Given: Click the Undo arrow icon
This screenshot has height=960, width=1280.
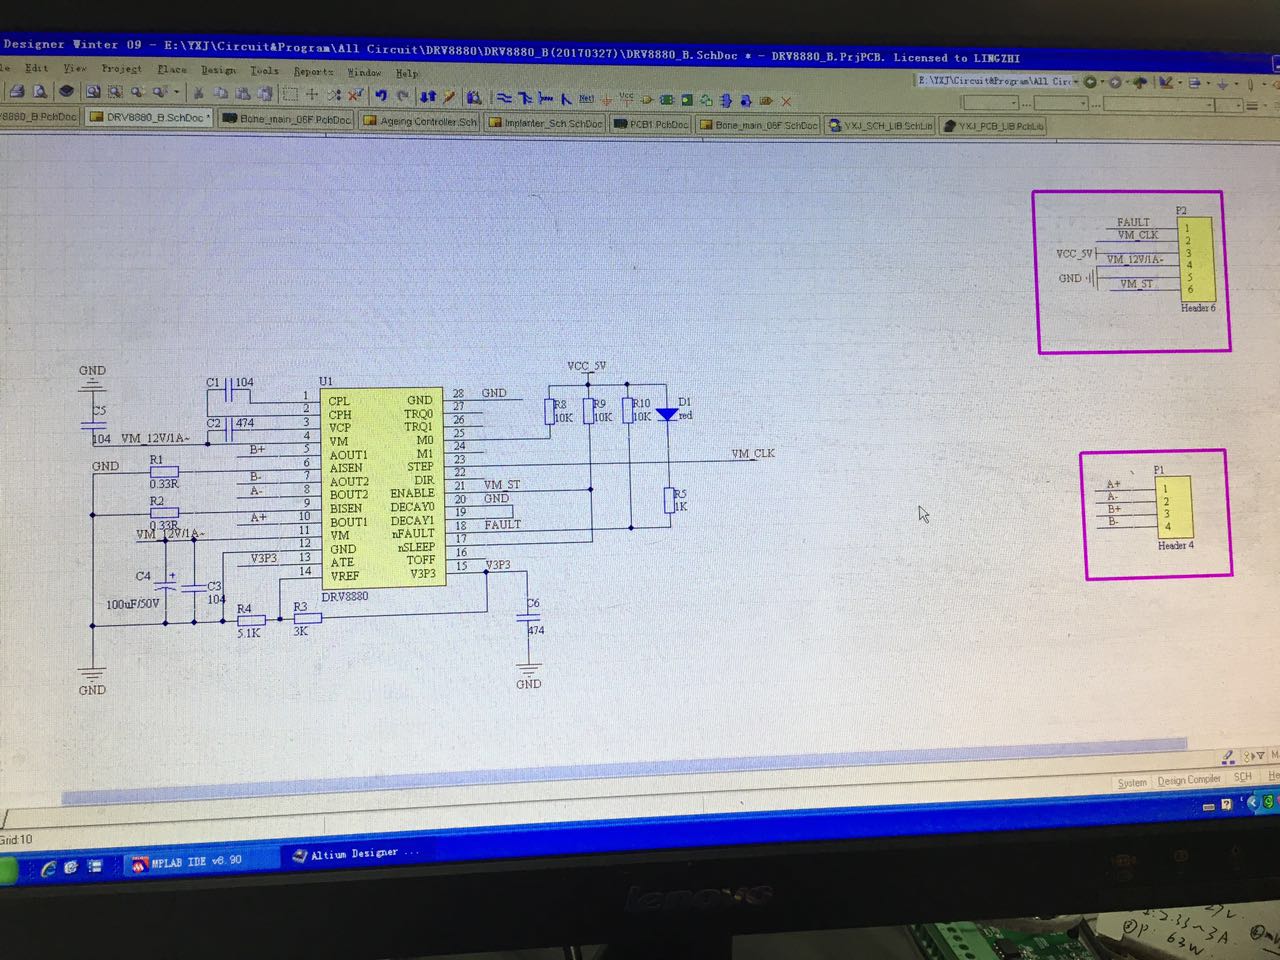Looking at the screenshot, I should (x=381, y=95).
